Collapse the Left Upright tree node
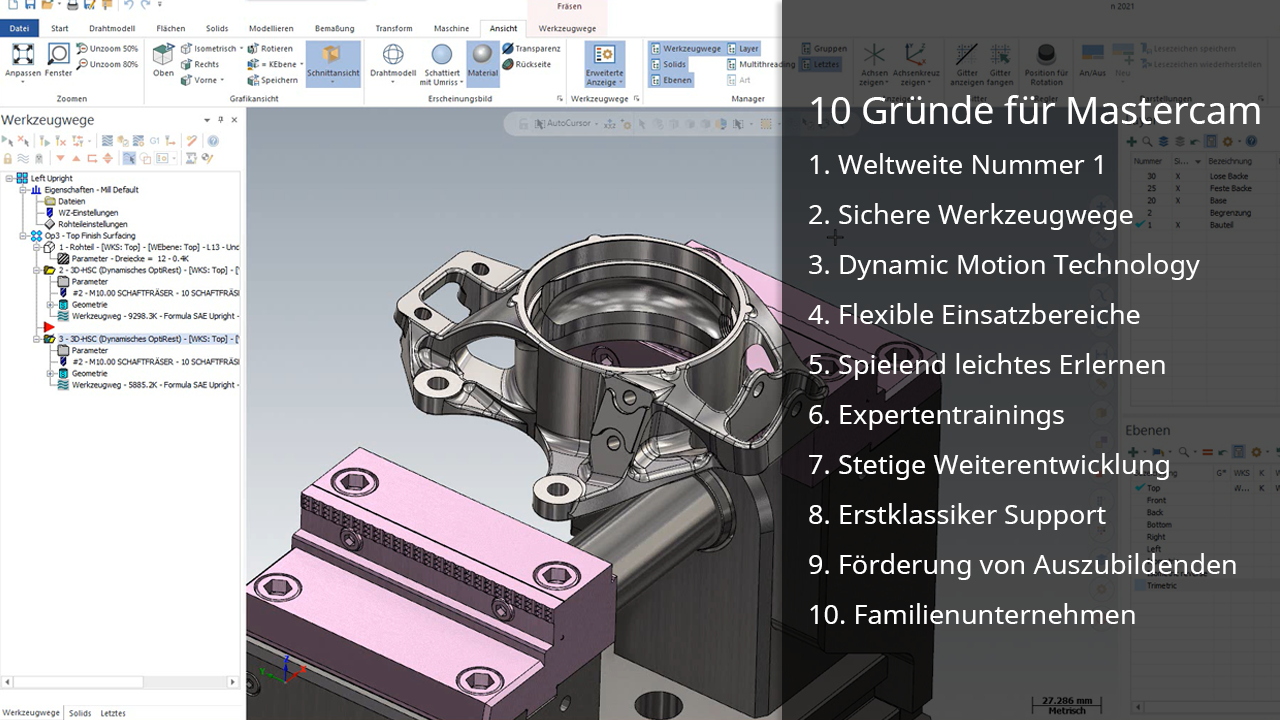1280x720 pixels. point(9,178)
